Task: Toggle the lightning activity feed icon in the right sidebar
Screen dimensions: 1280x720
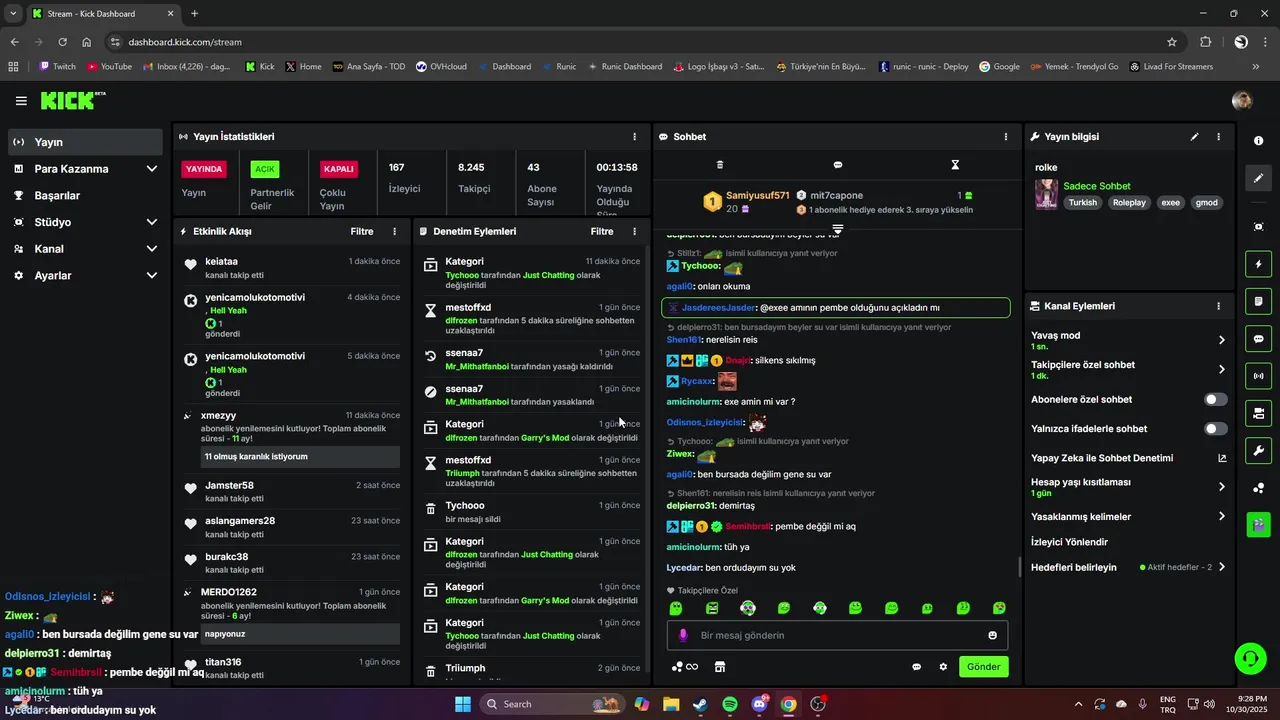Action: pyautogui.click(x=1258, y=264)
